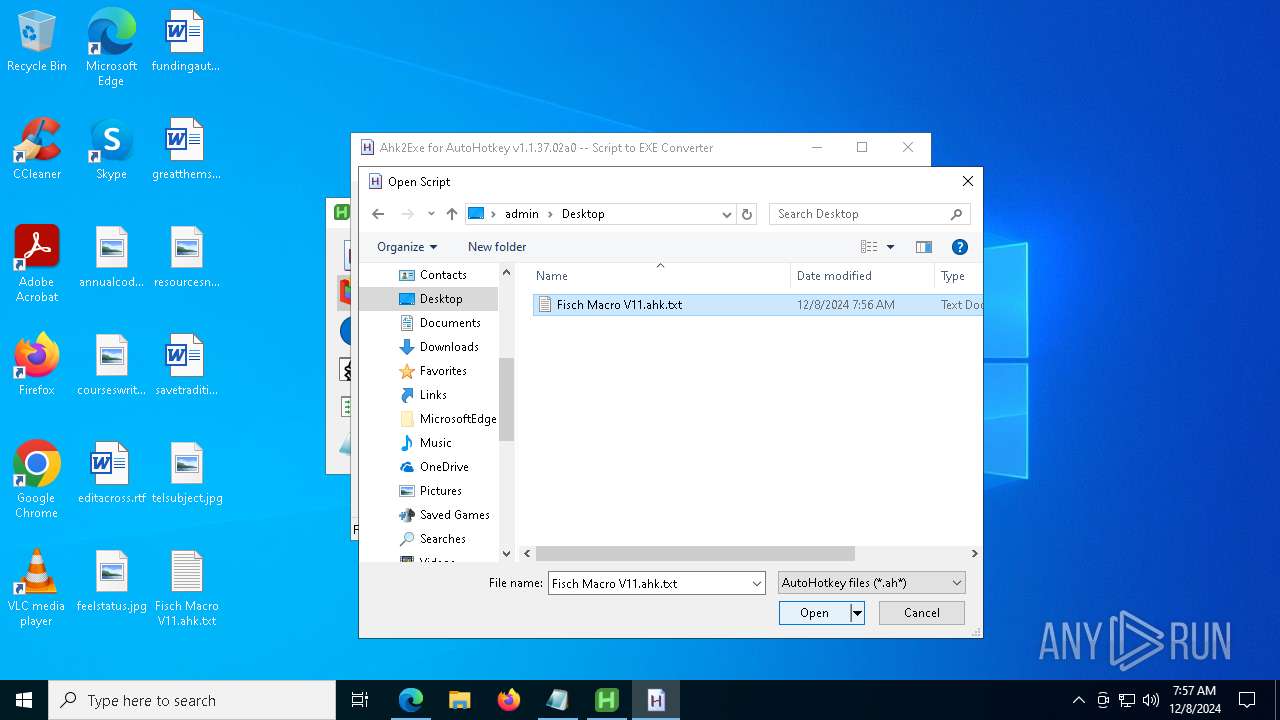Click the horizontal scrollbar in file list
Image resolution: width=1280 pixels, height=720 pixels.
695,553
